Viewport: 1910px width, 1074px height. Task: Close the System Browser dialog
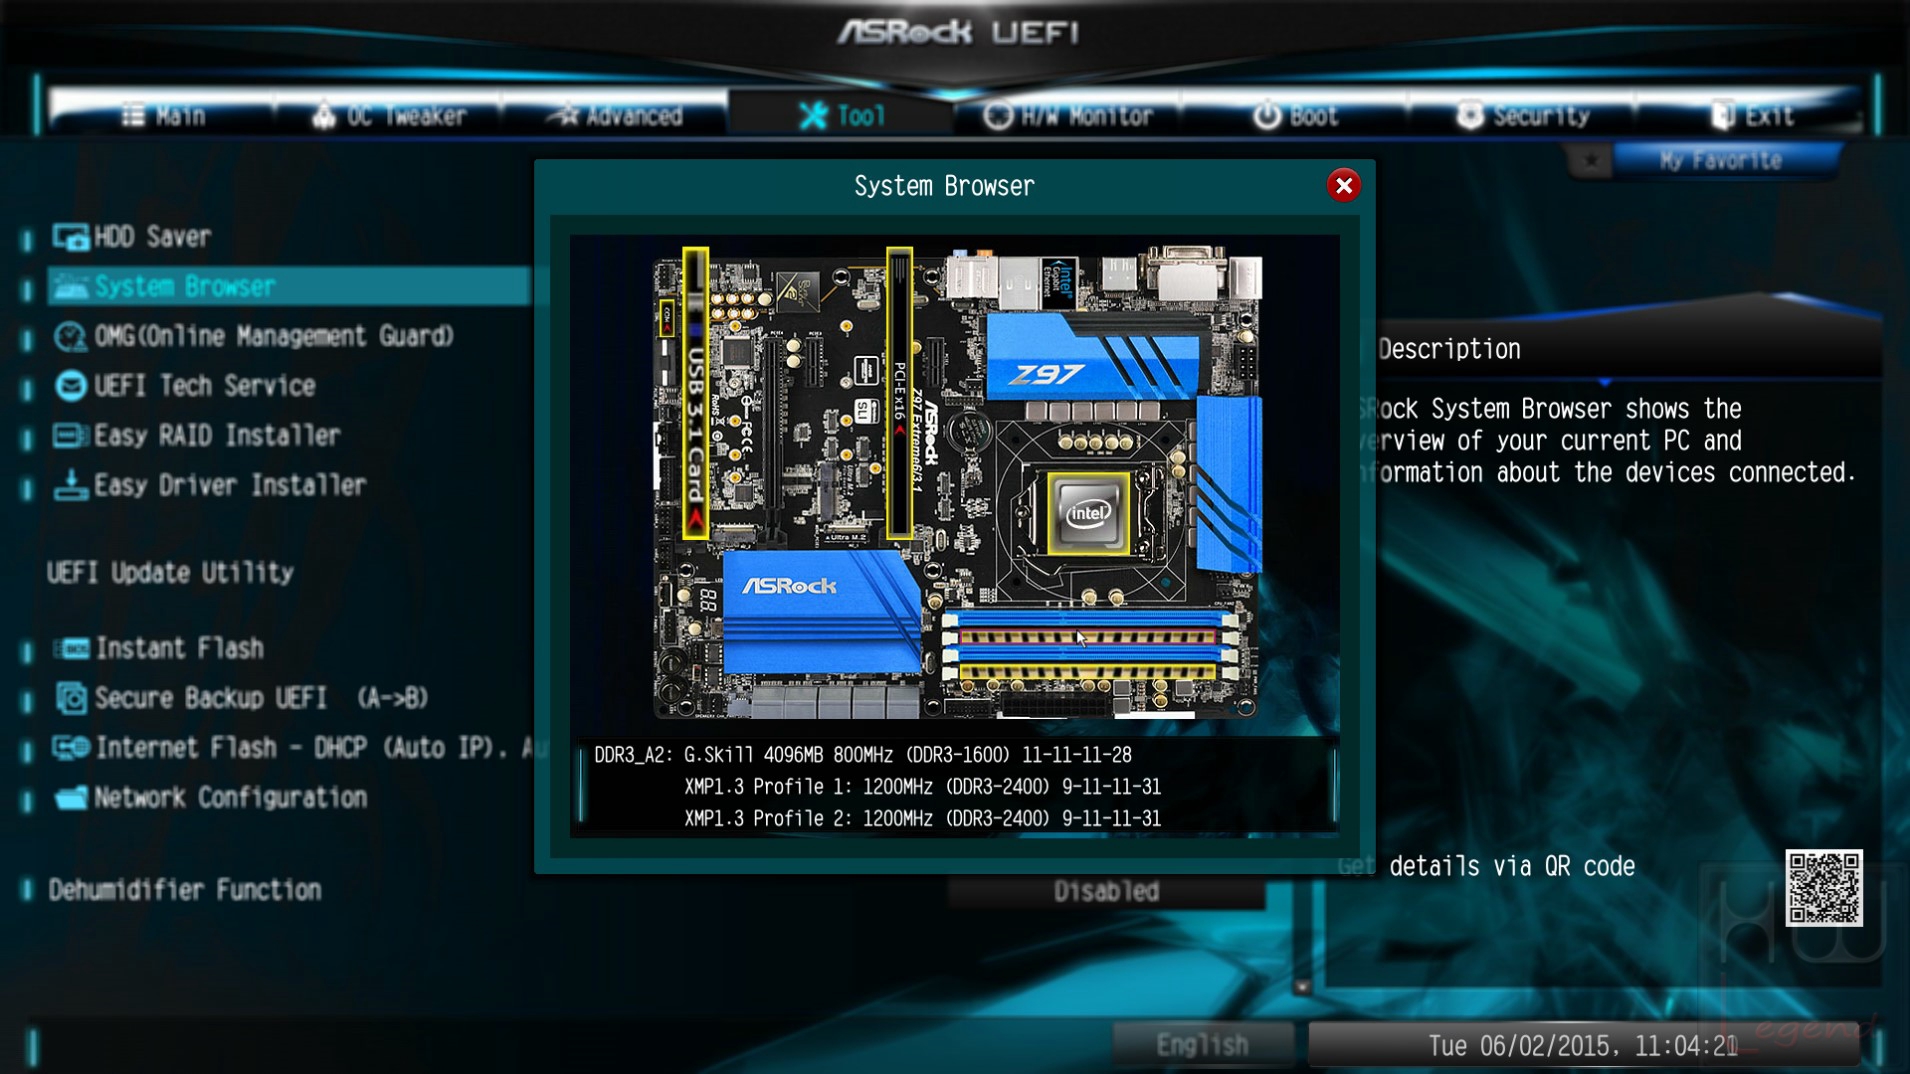(1343, 185)
